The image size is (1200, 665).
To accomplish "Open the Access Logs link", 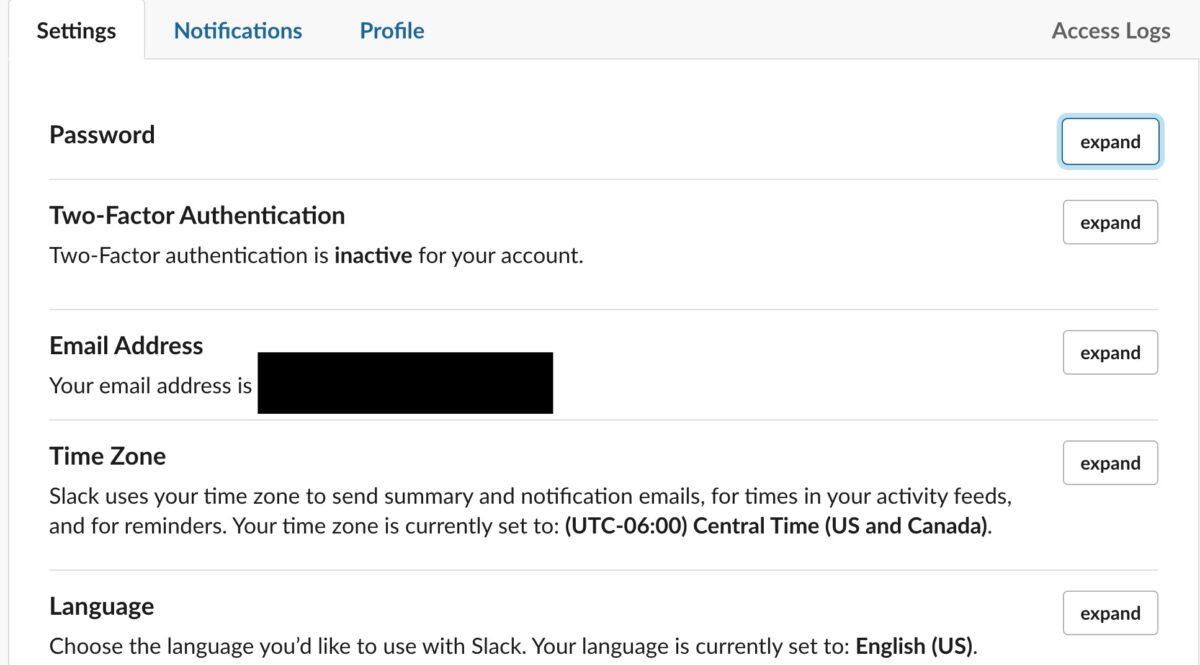I will [x=1110, y=31].
